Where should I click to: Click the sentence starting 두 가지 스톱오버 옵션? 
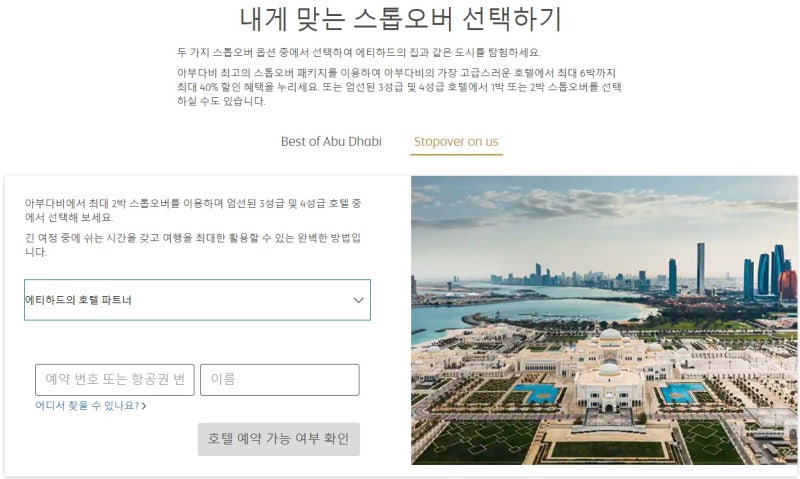coord(359,52)
